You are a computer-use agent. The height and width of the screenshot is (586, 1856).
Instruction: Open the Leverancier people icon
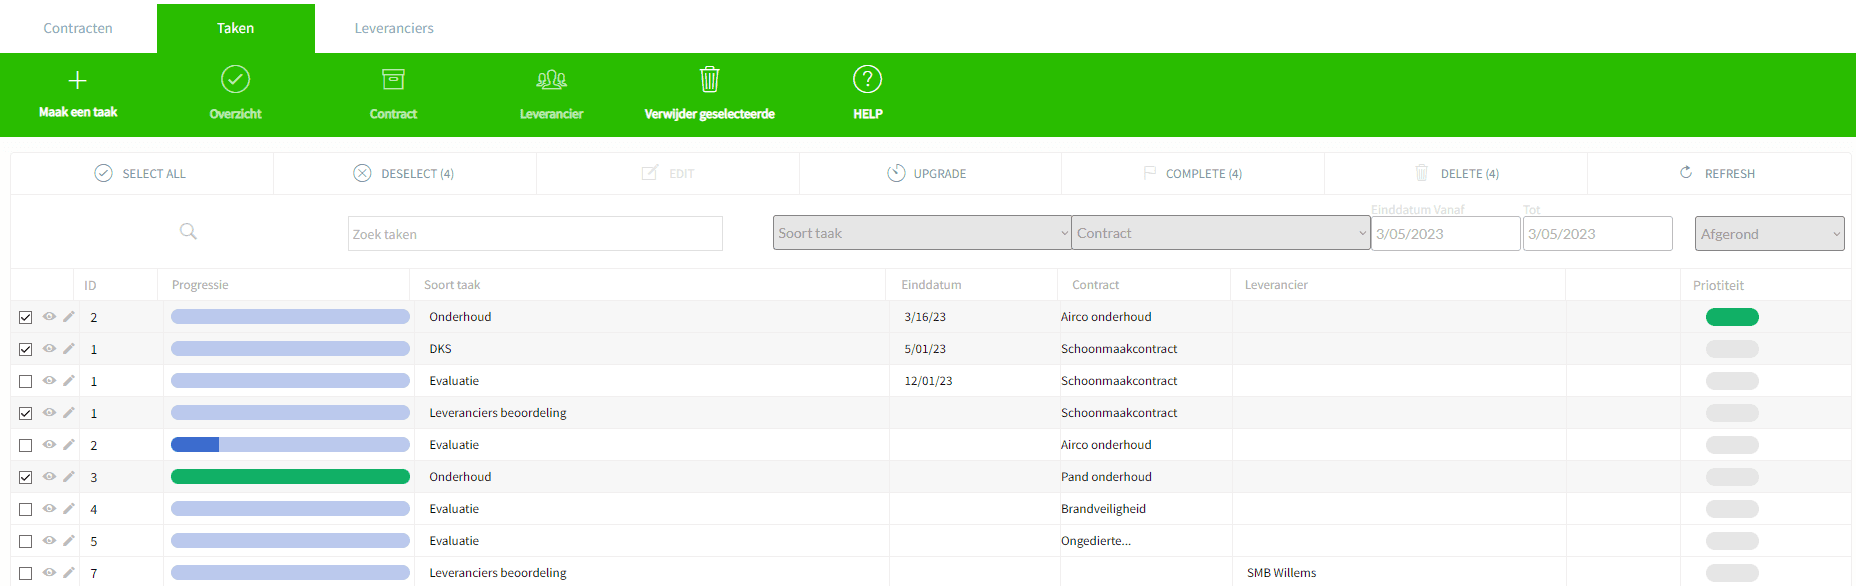[x=551, y=79]
